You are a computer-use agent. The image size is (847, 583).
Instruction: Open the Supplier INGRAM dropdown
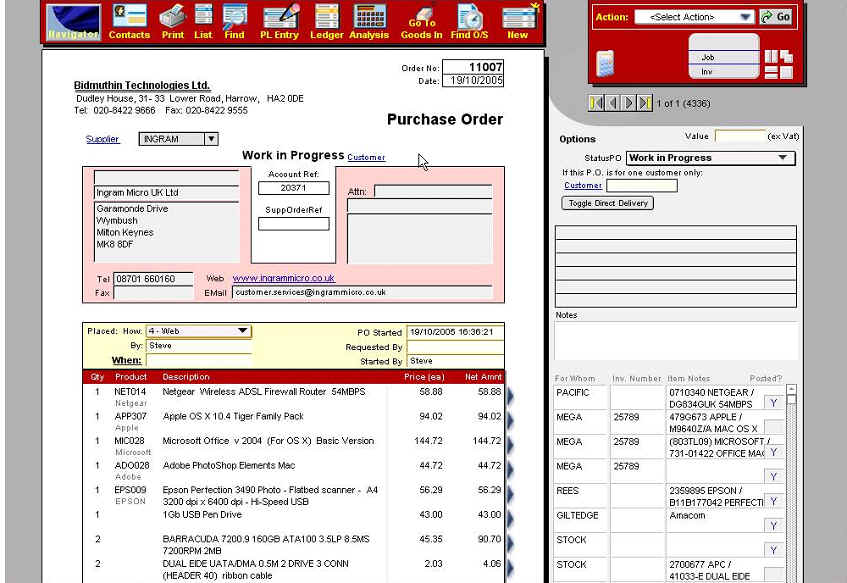pos(178,139)
